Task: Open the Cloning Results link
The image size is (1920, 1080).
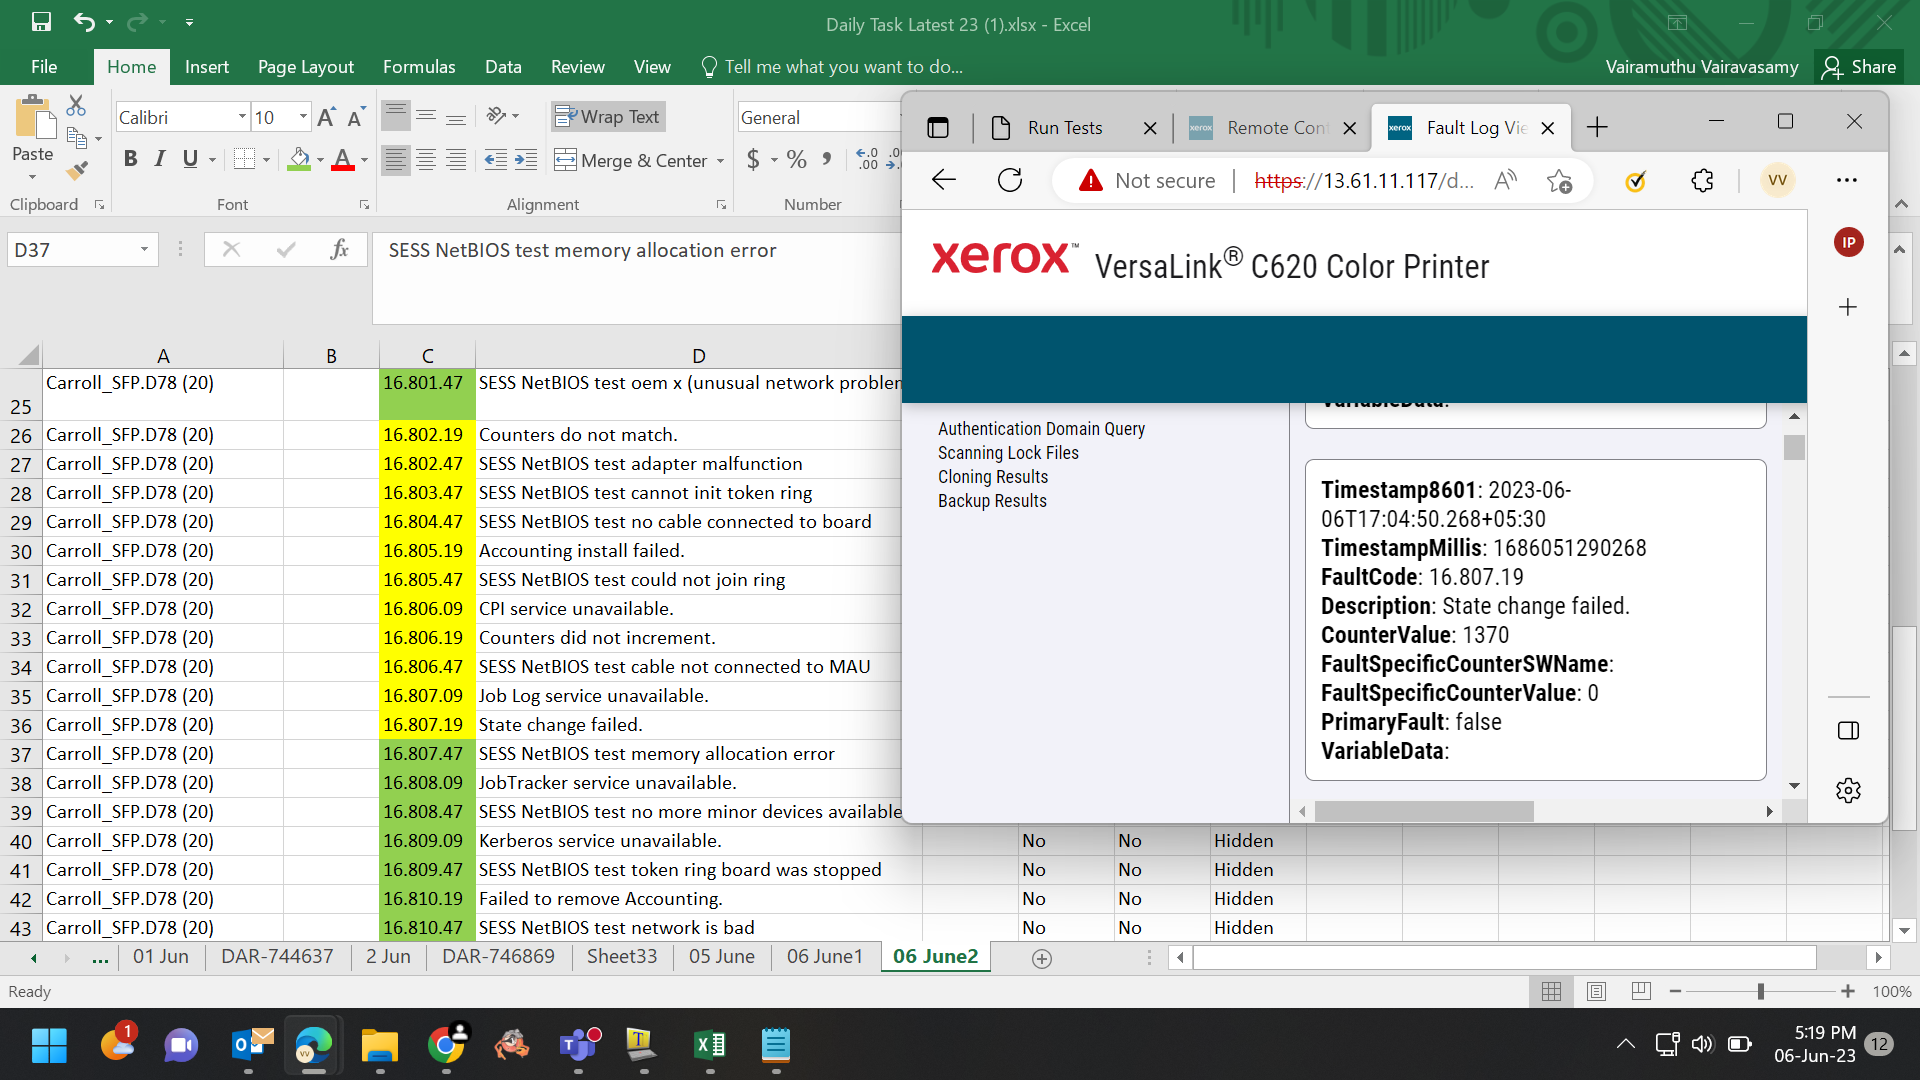Action: [x=993, y=477]
